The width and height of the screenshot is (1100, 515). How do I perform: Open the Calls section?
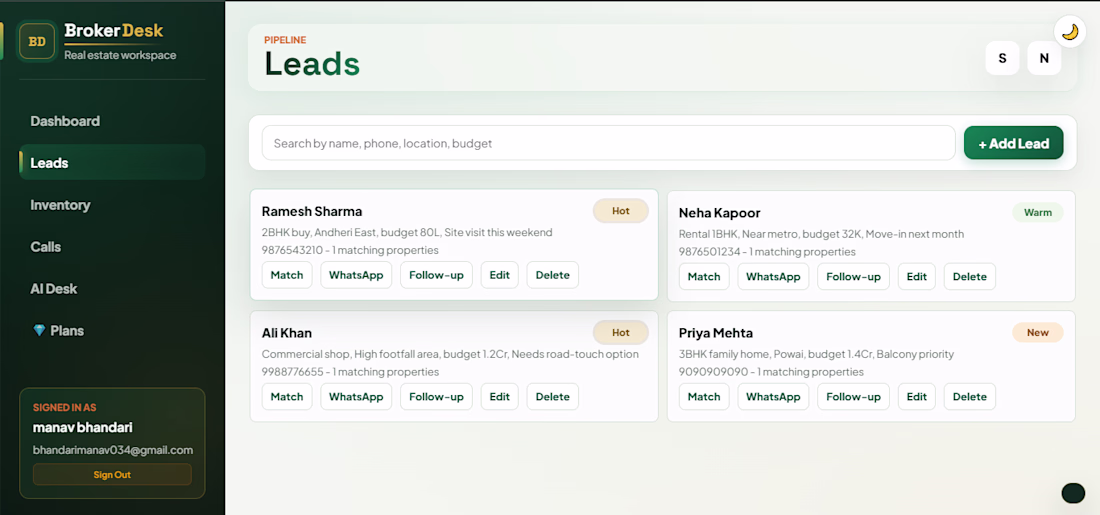click(112, 247)
